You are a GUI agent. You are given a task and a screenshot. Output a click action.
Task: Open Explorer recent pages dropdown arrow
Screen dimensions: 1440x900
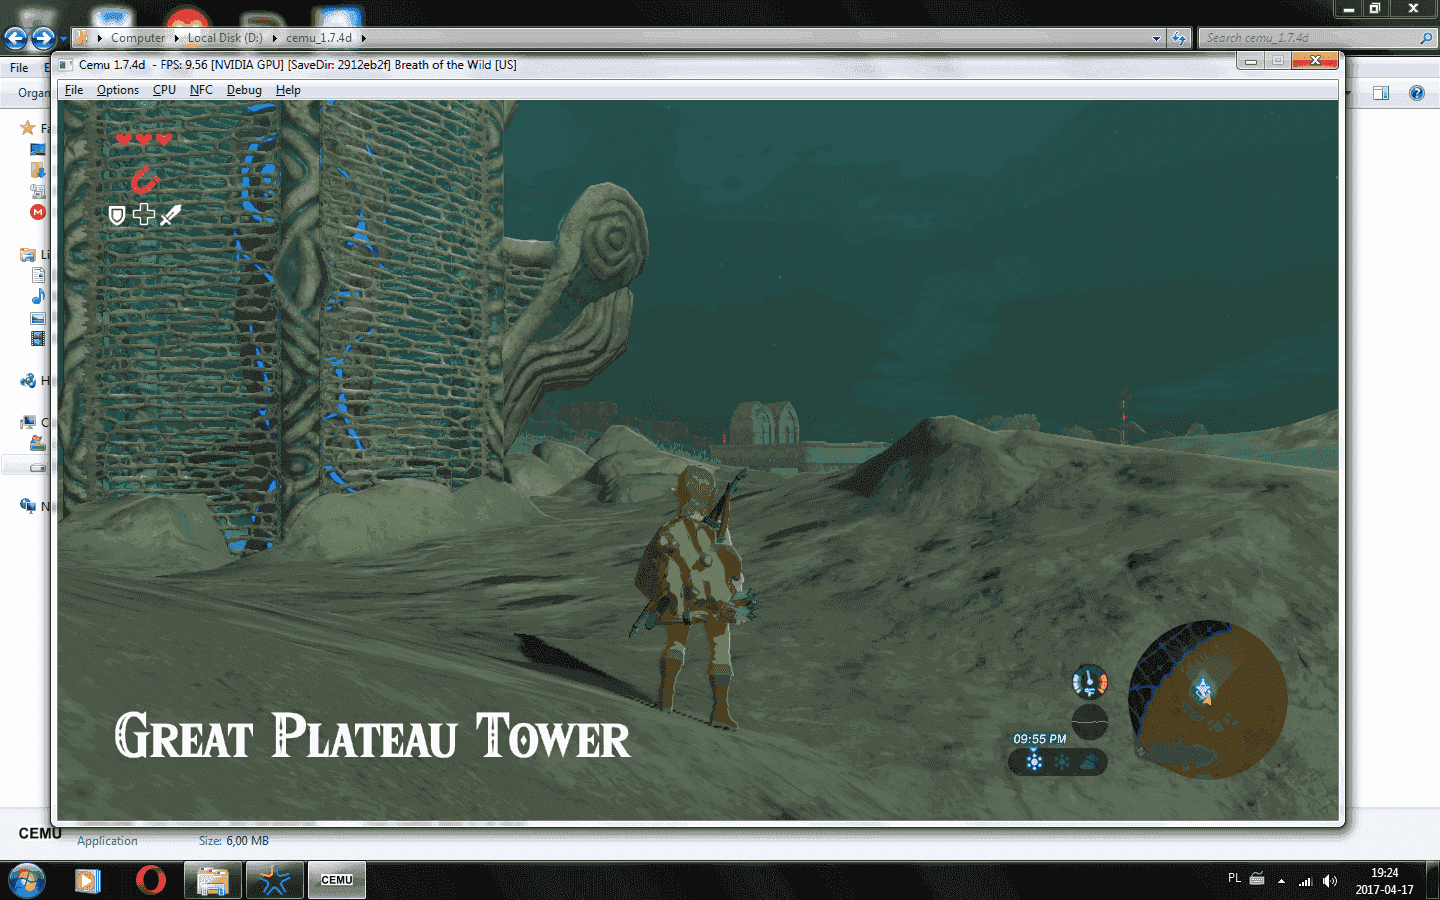(x=63, y=39)
